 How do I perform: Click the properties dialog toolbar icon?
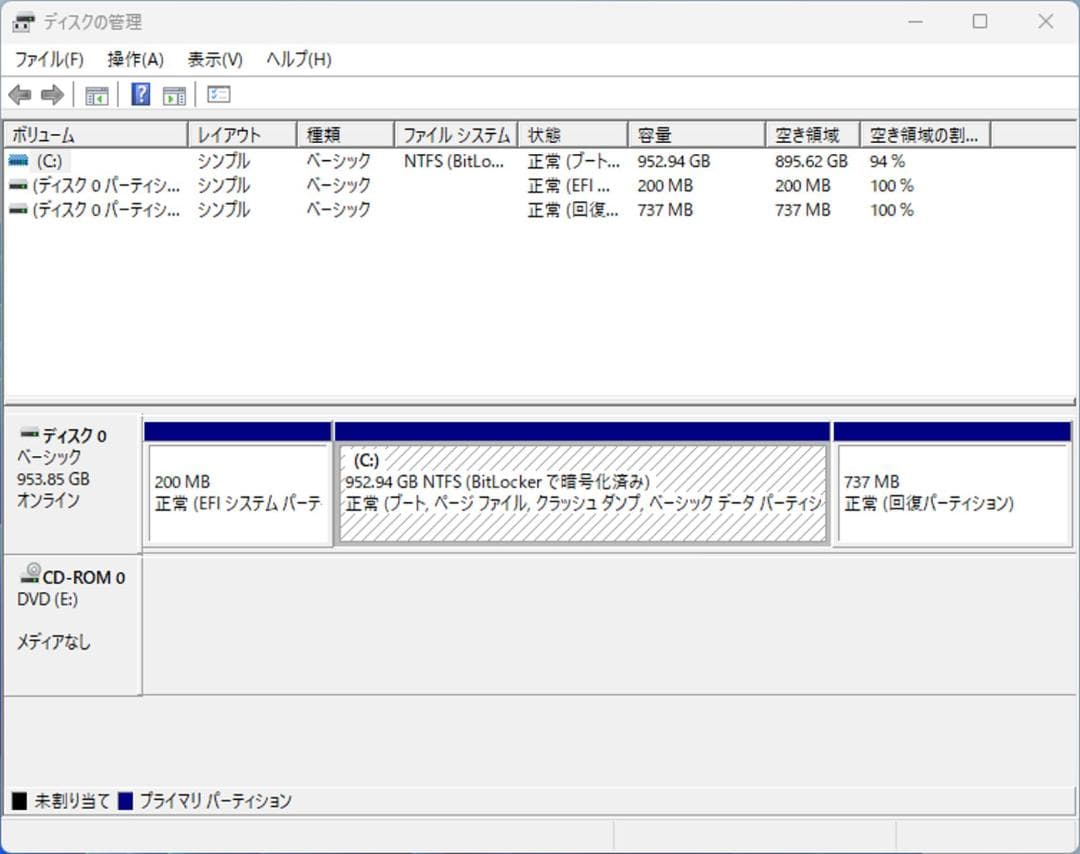click(x=217, y=94)
